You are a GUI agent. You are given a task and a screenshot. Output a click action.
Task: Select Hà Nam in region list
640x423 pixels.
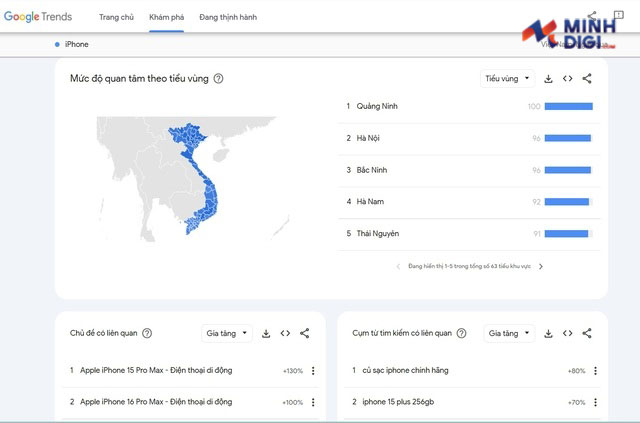pyautogui.click(x=370, y=202)
